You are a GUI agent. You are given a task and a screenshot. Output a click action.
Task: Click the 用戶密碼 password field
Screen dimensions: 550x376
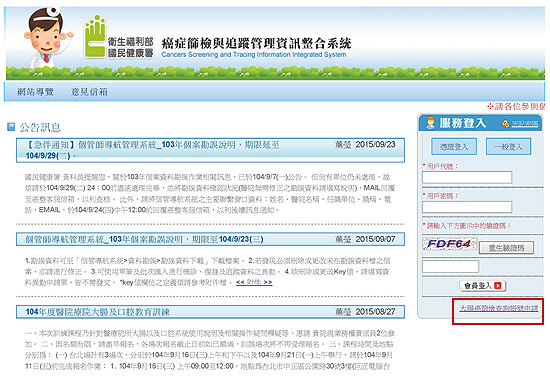click(x=467, y=207)
